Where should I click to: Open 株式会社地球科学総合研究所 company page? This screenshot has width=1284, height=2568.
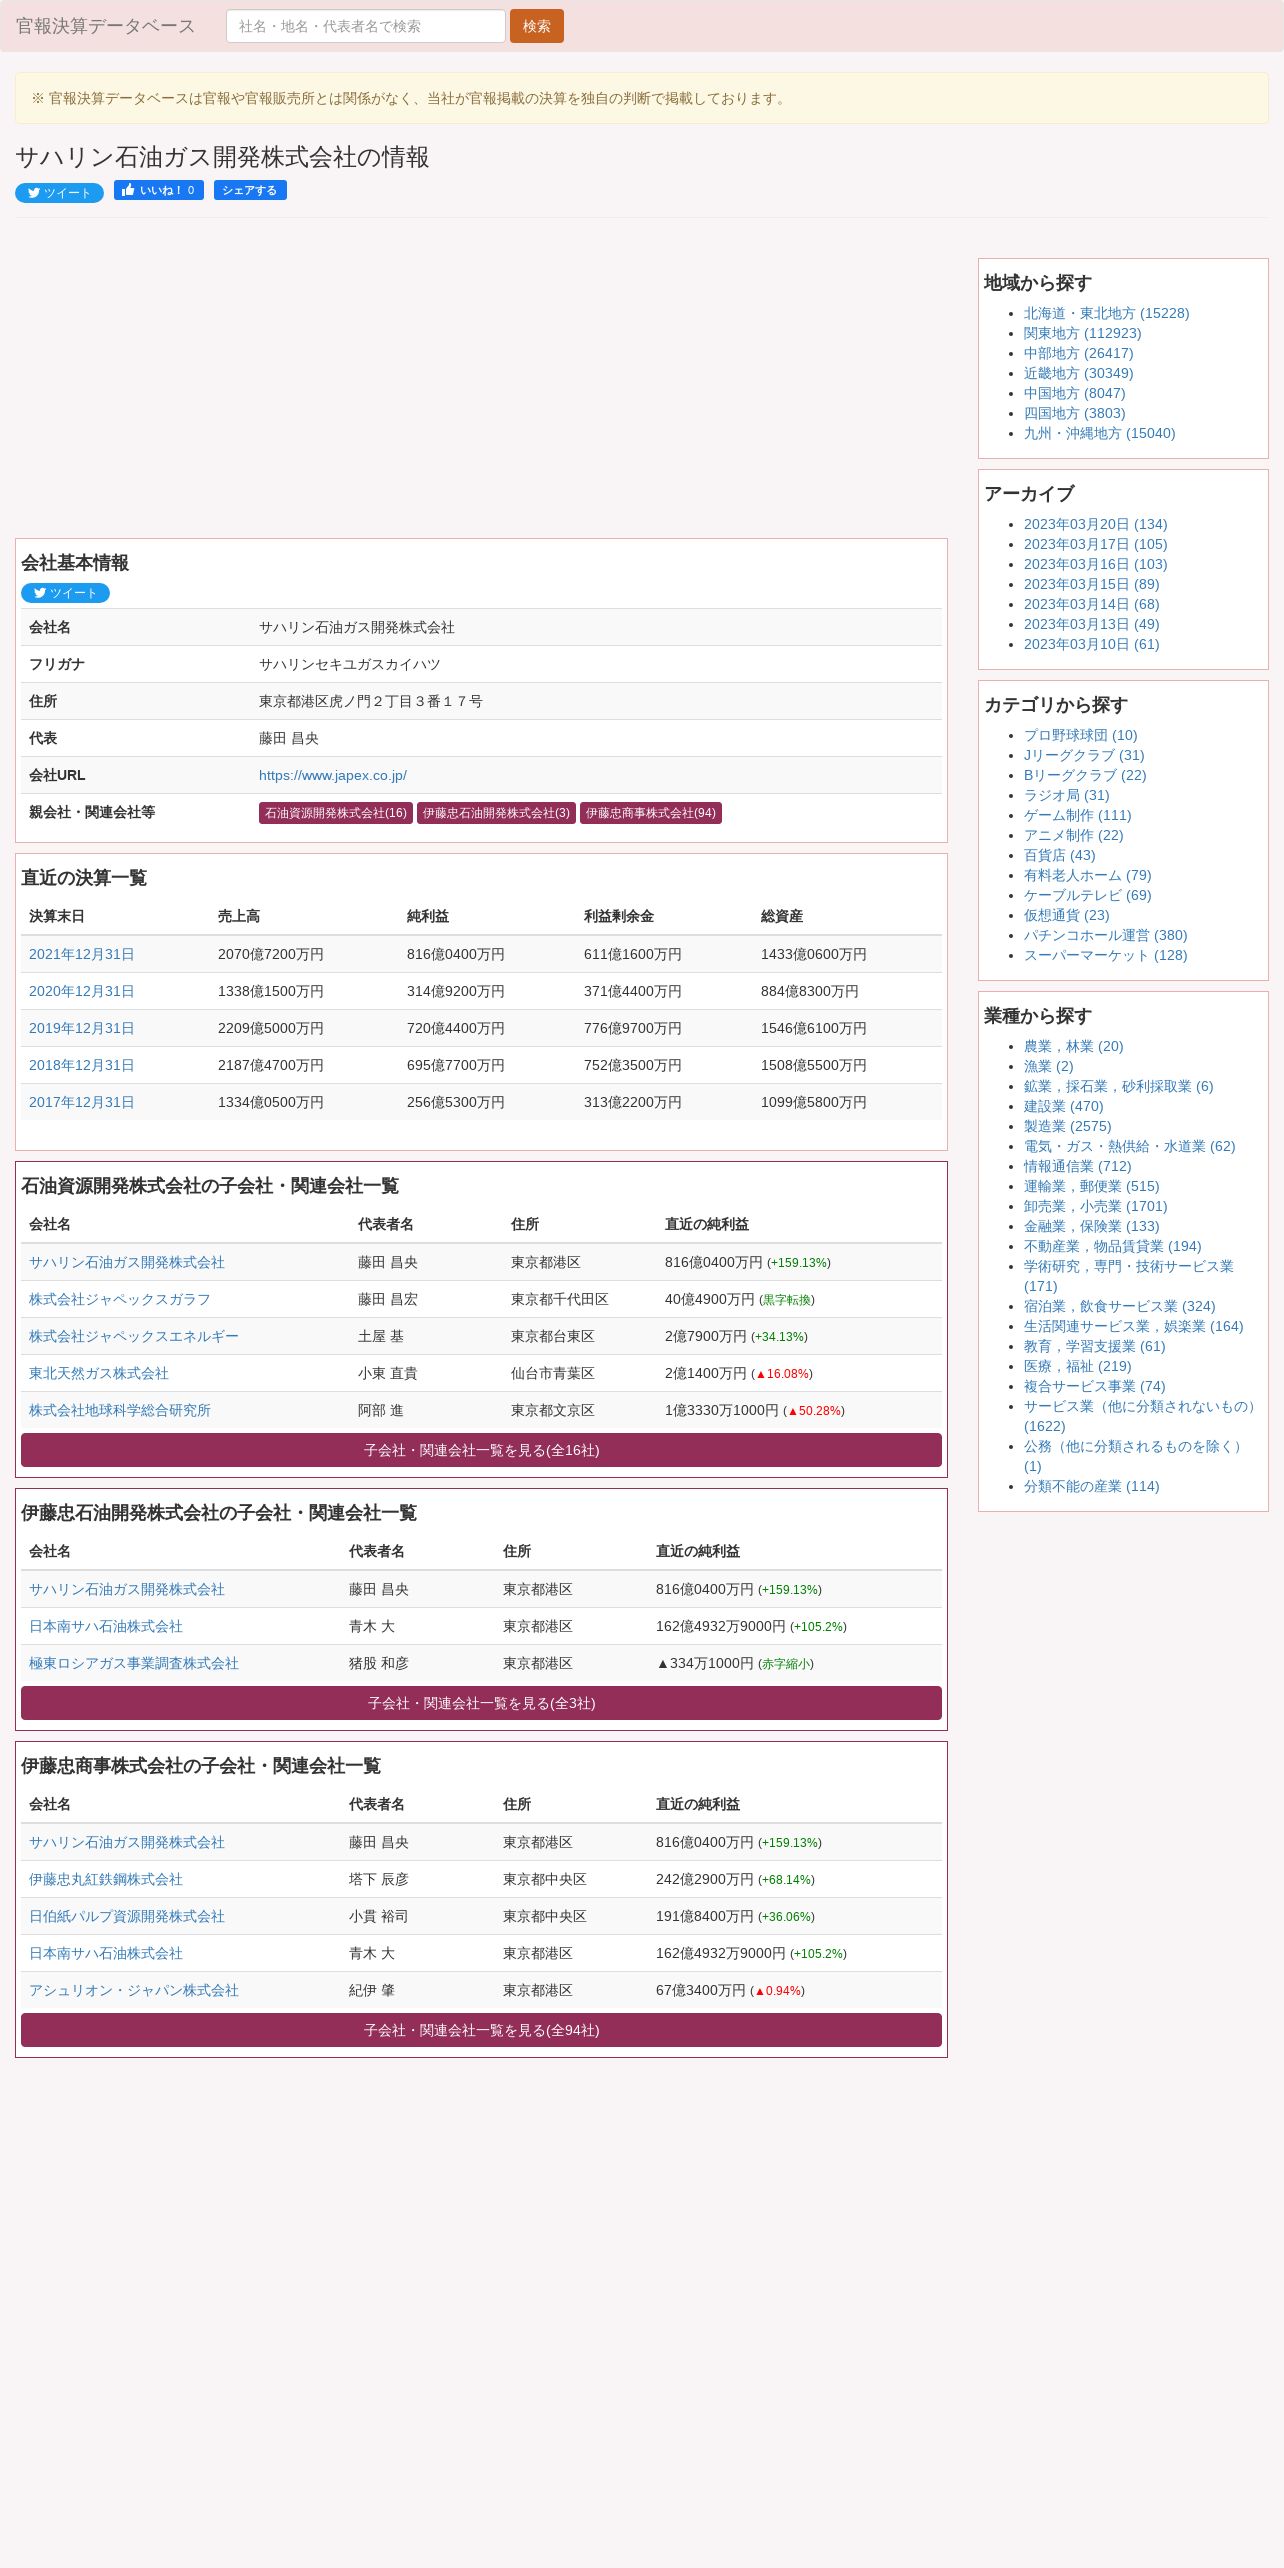pos(120,1410)
